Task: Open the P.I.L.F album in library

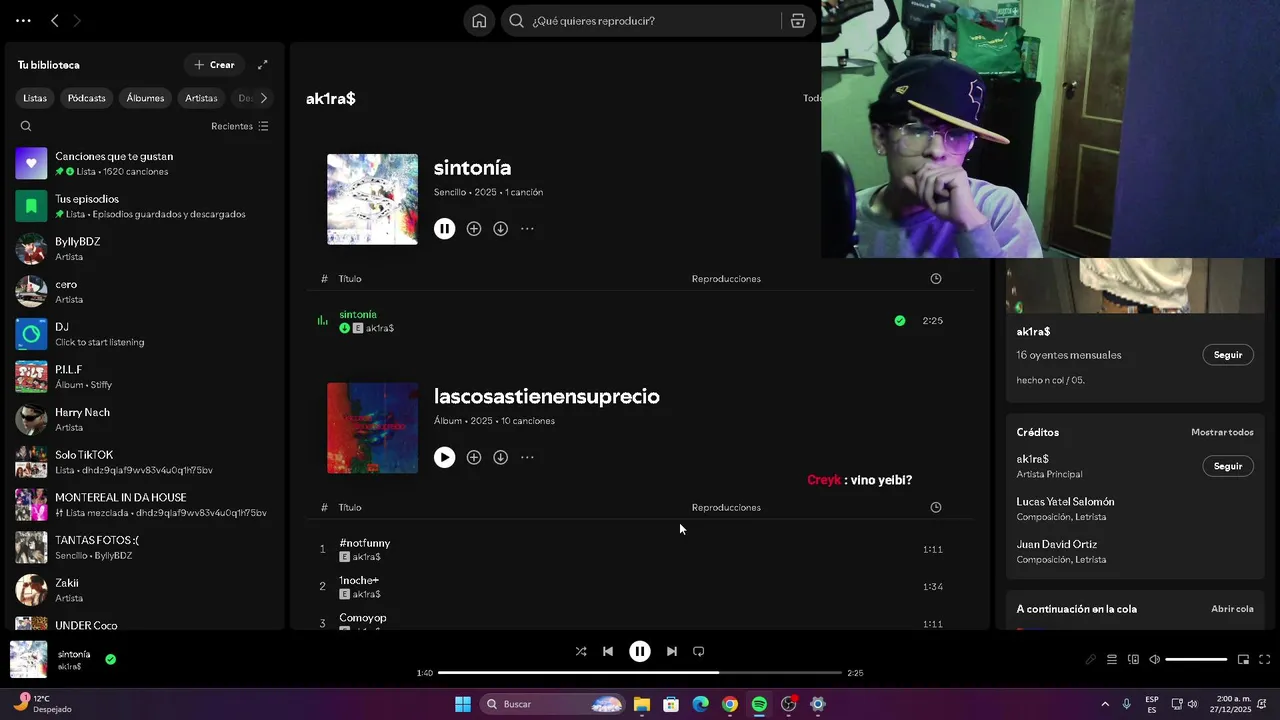Action: point(144,377)
